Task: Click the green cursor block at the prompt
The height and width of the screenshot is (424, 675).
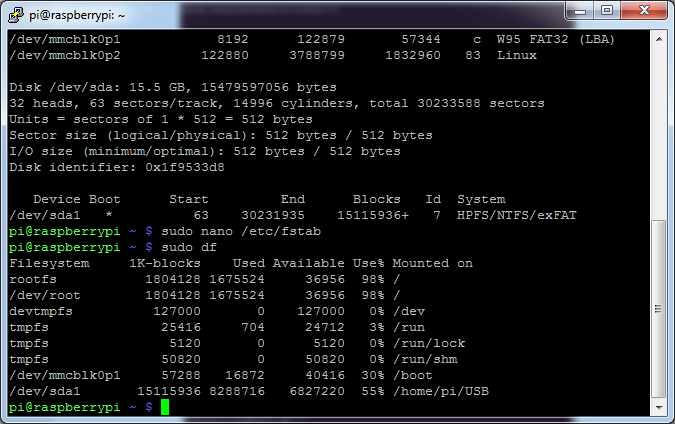Action: (x=166, y=408)
